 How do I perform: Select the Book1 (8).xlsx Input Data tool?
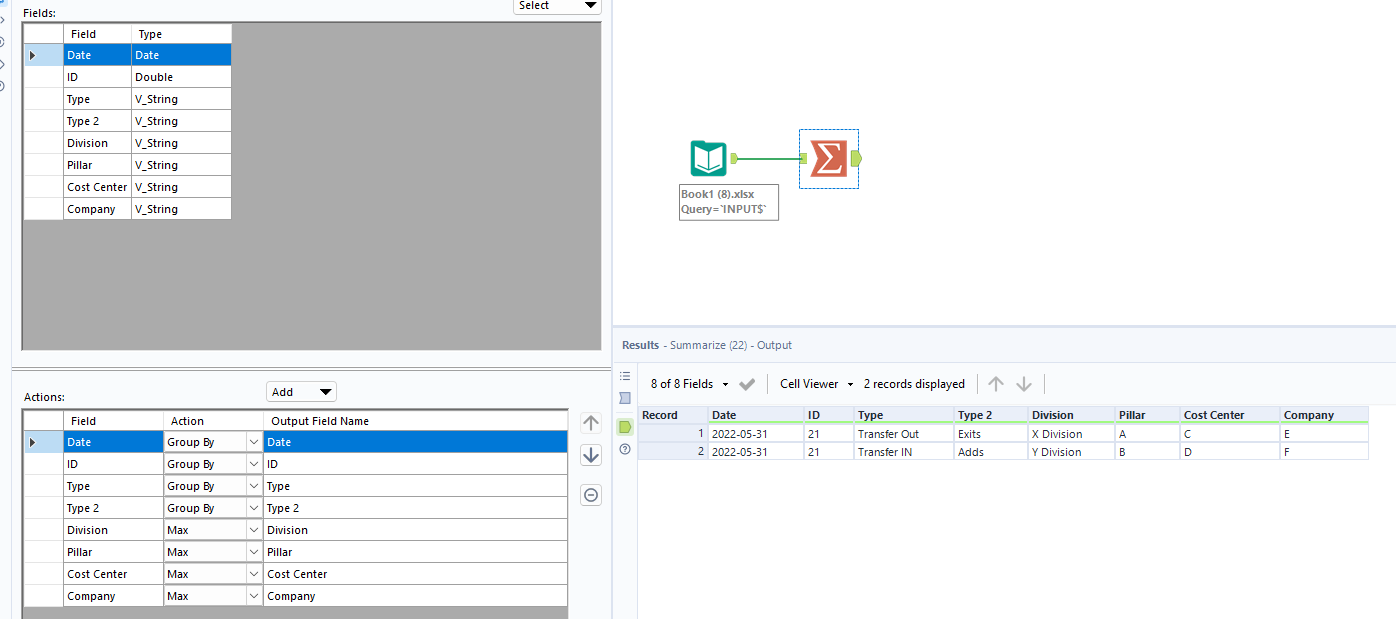tap(709, 159)
